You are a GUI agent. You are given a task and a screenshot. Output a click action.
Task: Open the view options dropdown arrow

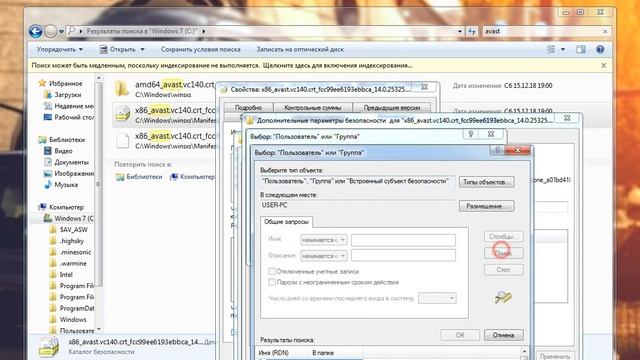563,49
